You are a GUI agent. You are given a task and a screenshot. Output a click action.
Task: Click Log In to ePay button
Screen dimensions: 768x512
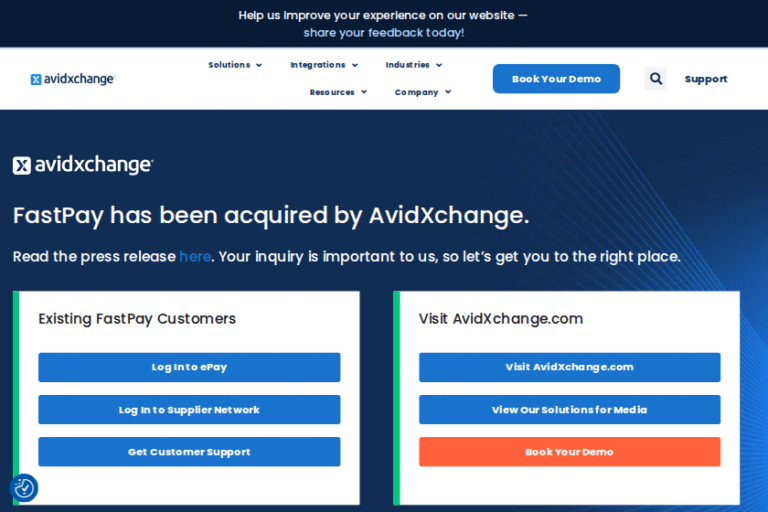click(189, 367)
